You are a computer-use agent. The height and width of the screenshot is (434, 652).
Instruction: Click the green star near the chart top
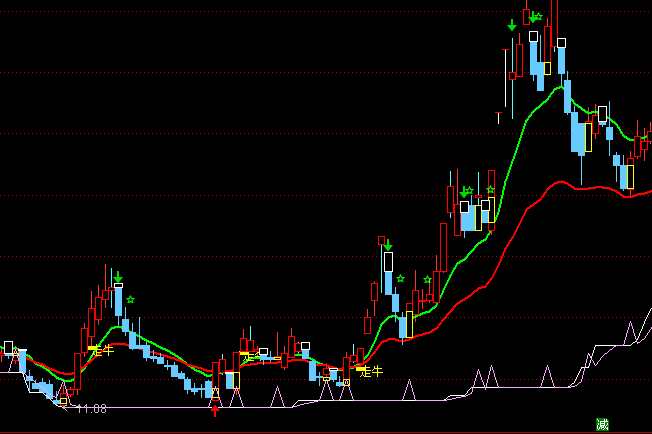click(536, 17)
